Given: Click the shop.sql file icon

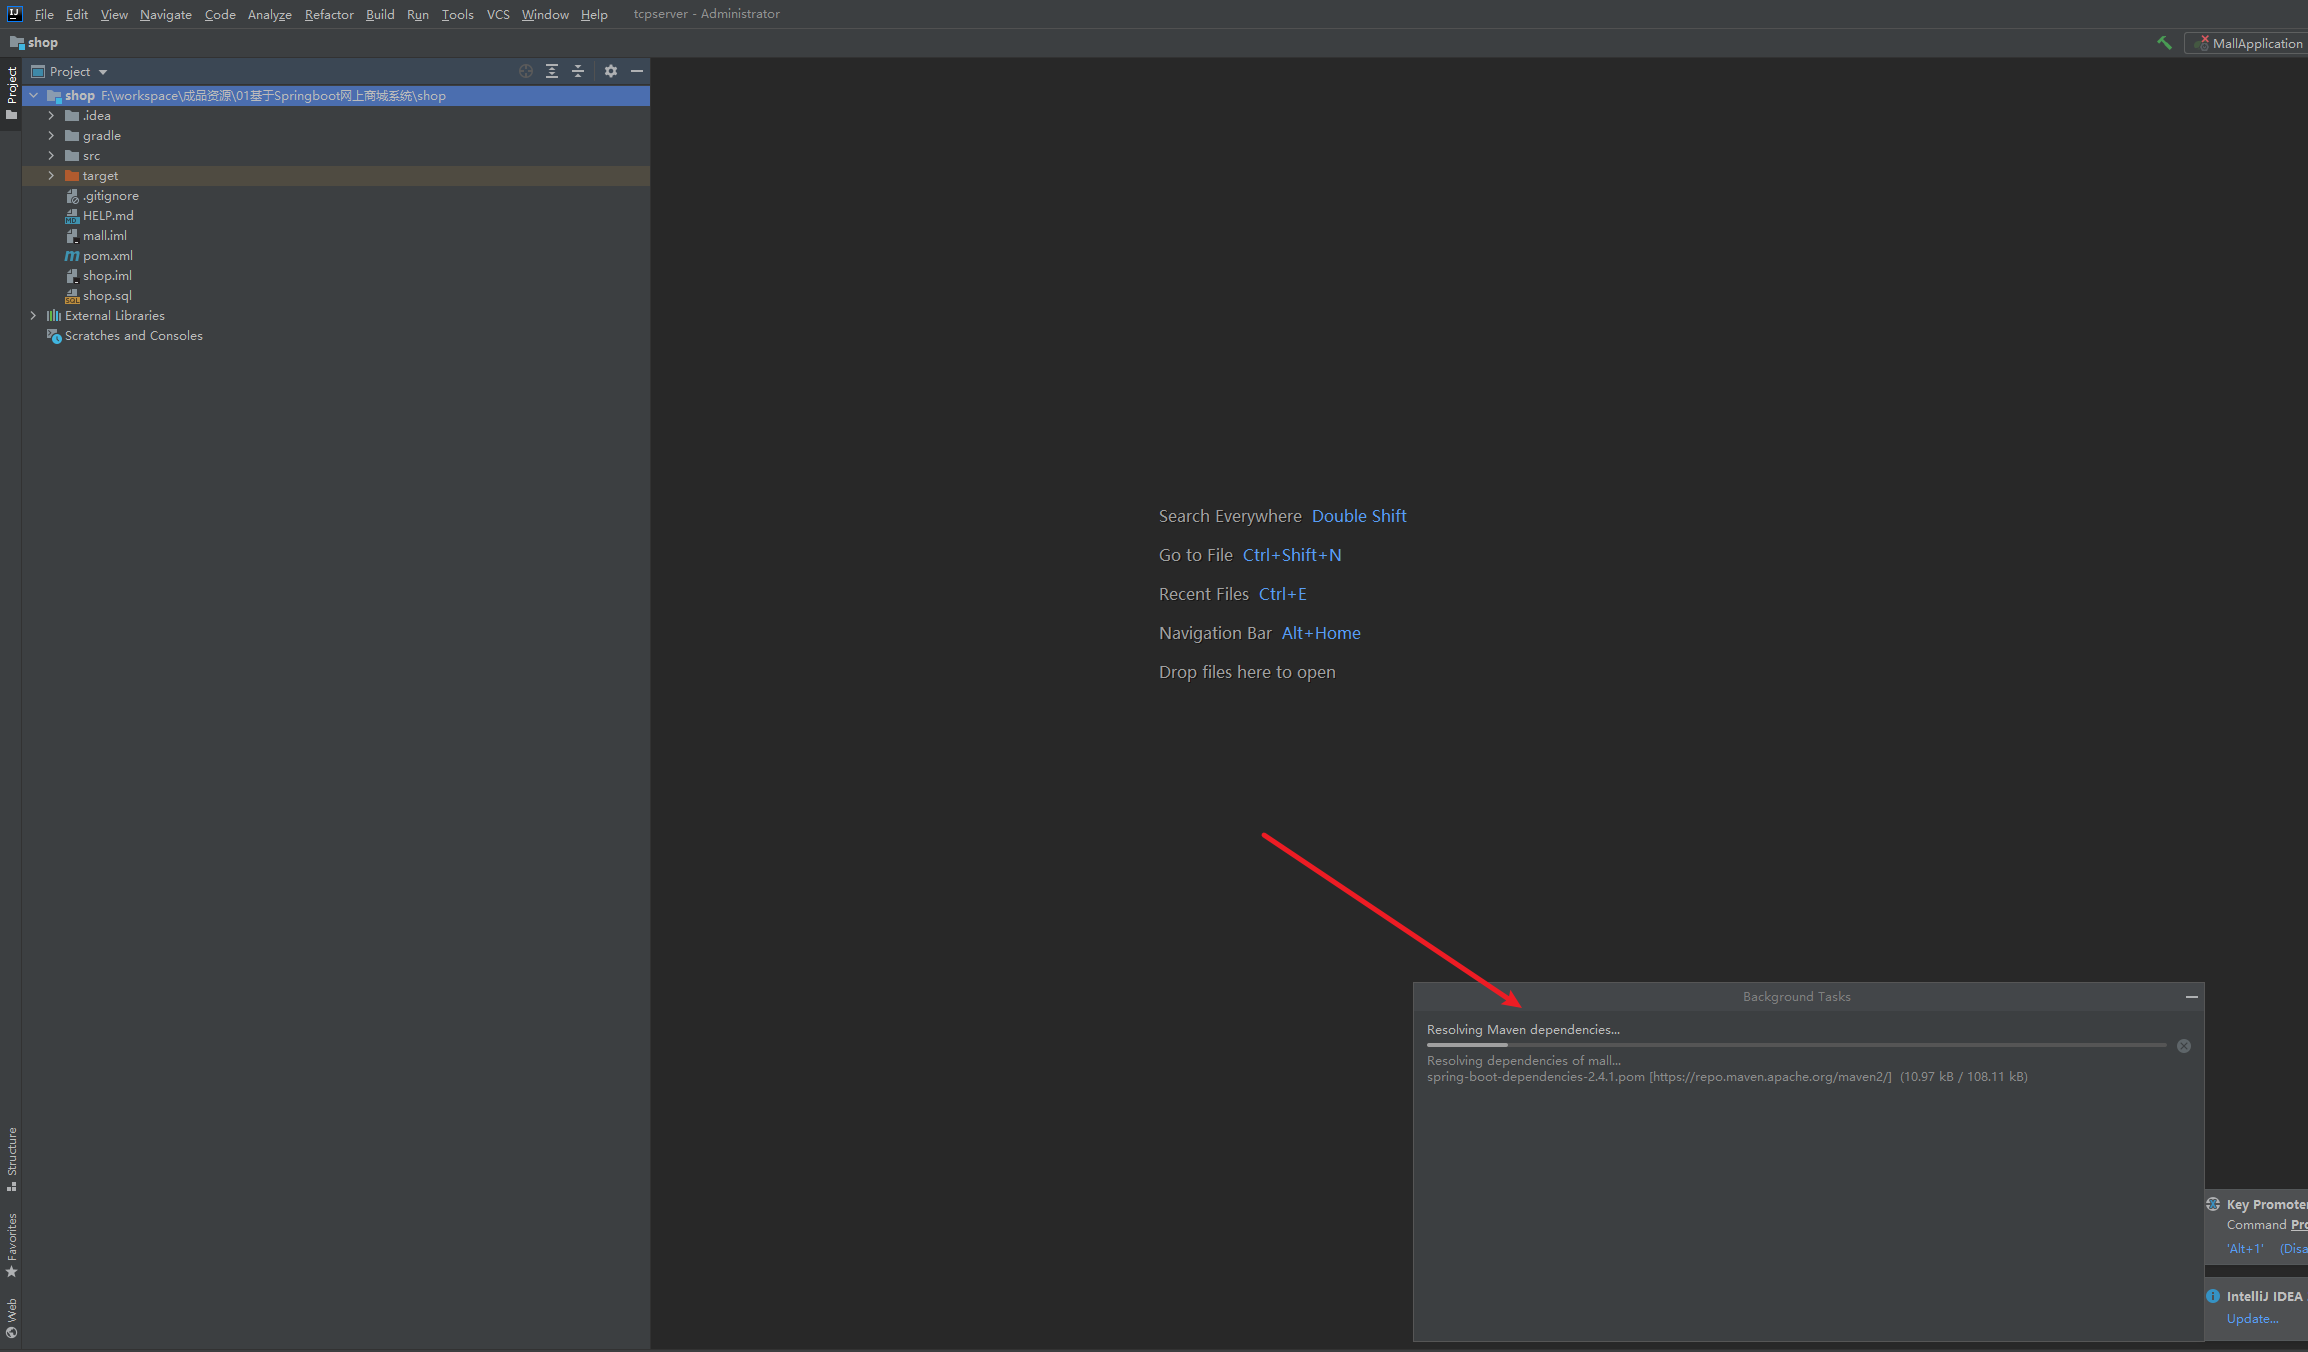Looking at the screenshot, I should pyautogui.click(x=72, y=296).
